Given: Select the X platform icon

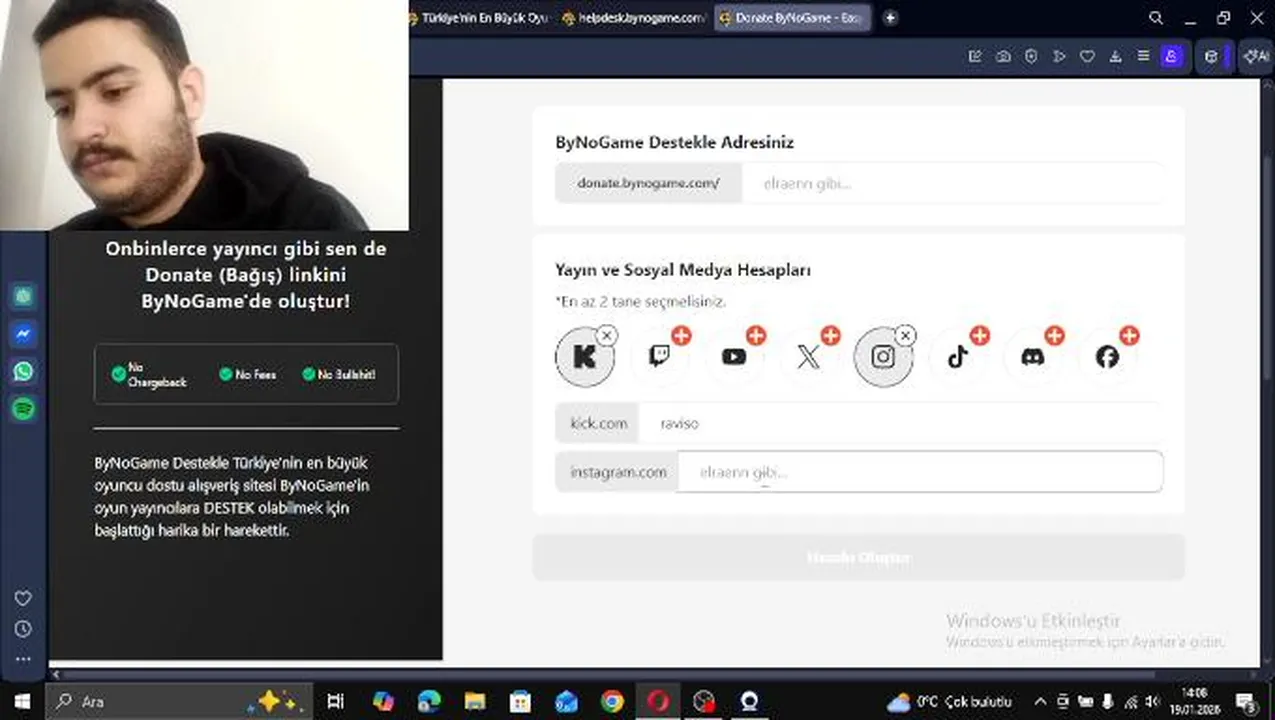Looking at the screenshot, I should tap(808, 357).
